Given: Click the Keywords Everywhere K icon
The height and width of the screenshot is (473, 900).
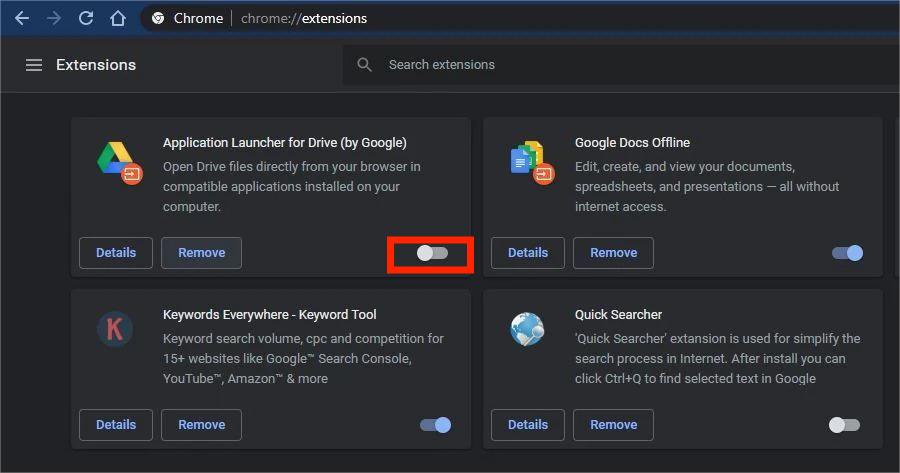Looking at the screenshot, I should point(115,329).
